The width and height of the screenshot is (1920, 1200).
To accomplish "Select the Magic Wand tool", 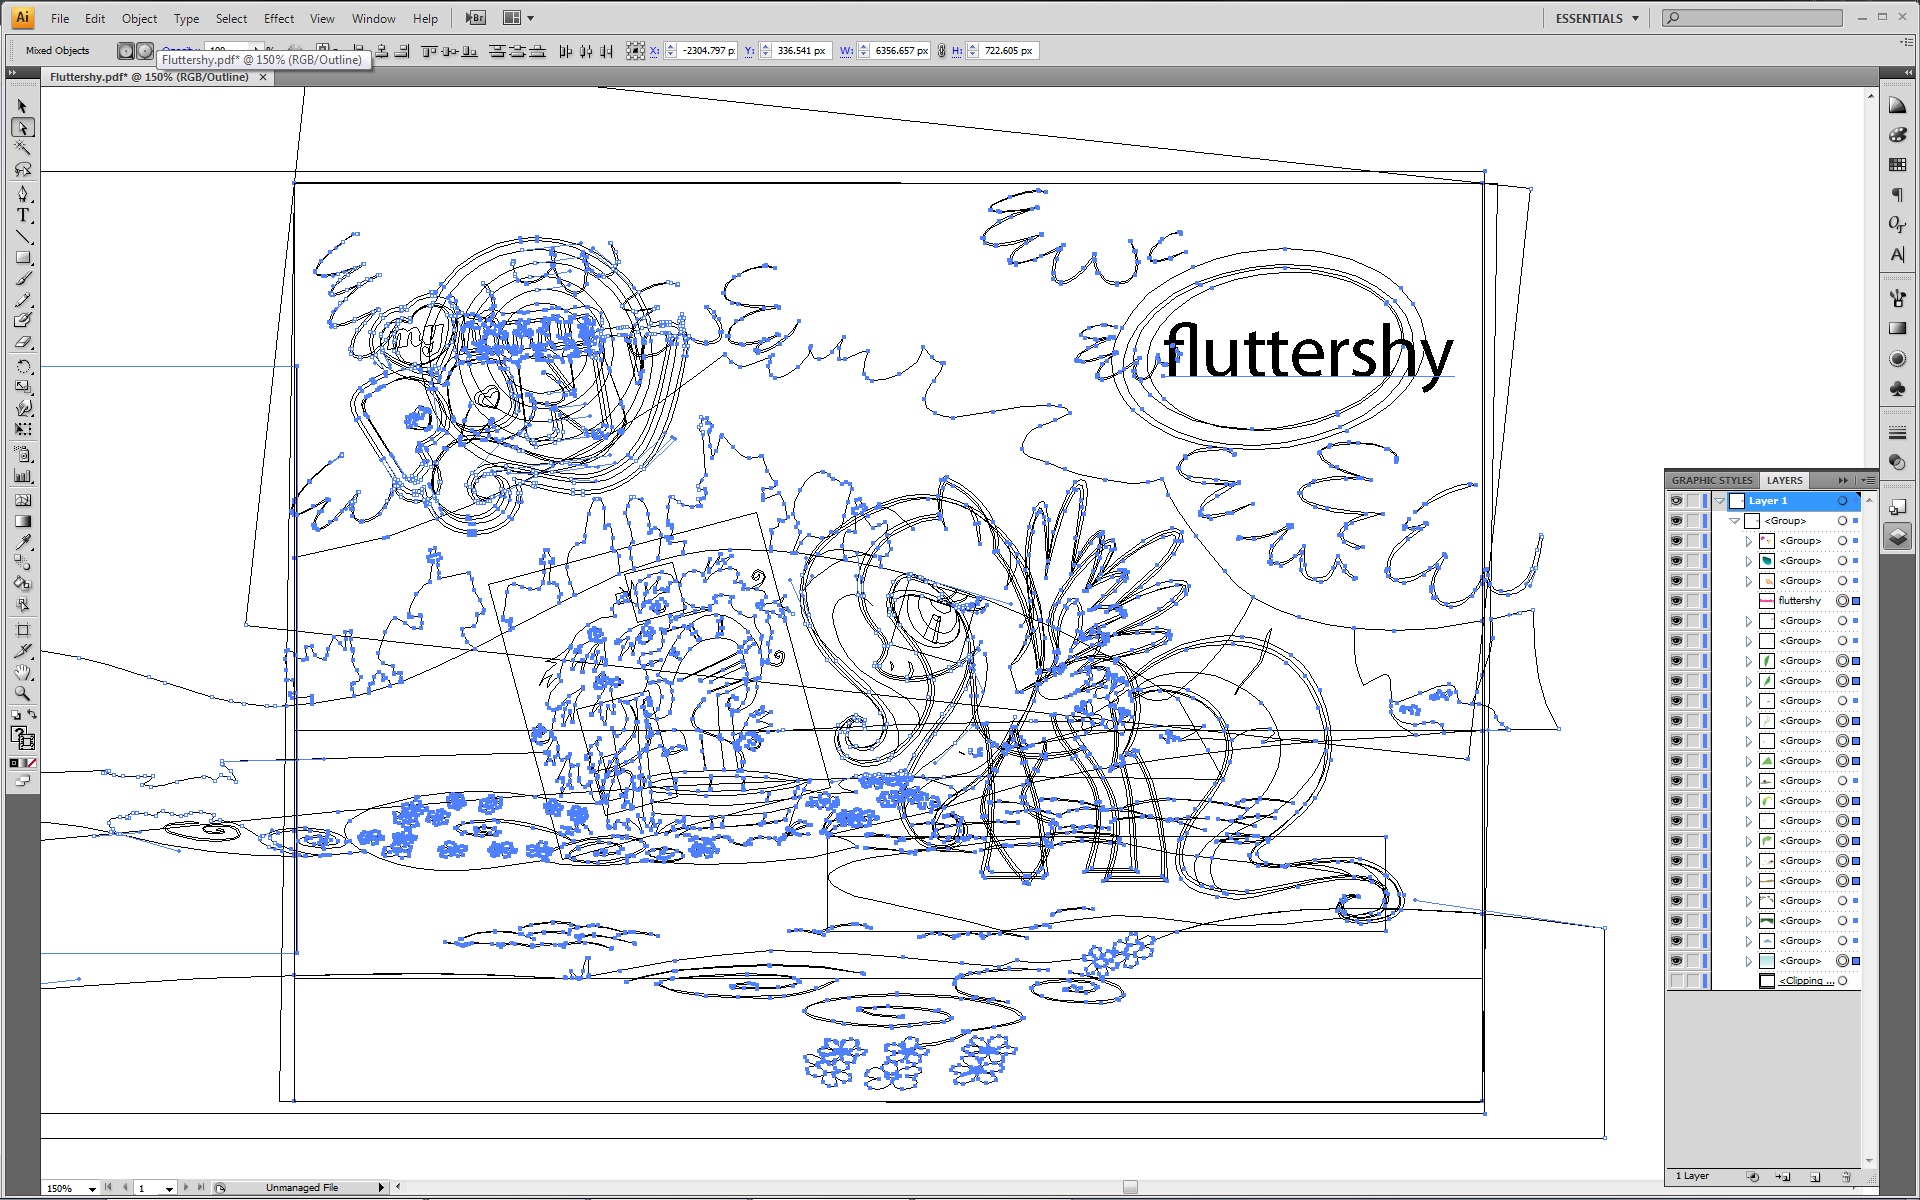I will [x=23, y=148].
